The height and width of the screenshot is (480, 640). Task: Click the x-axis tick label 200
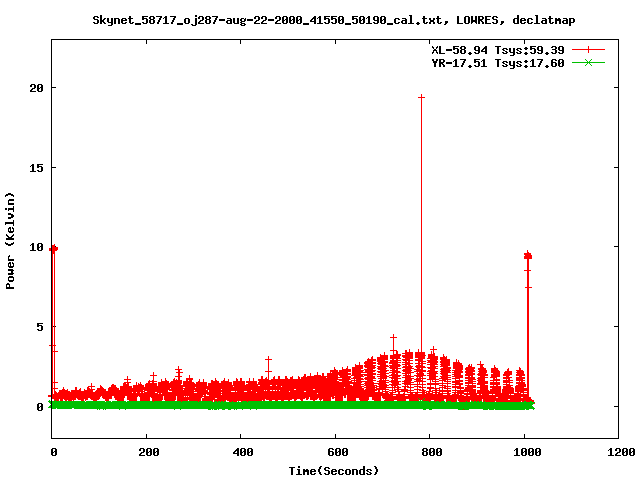[x=149, y=452]
